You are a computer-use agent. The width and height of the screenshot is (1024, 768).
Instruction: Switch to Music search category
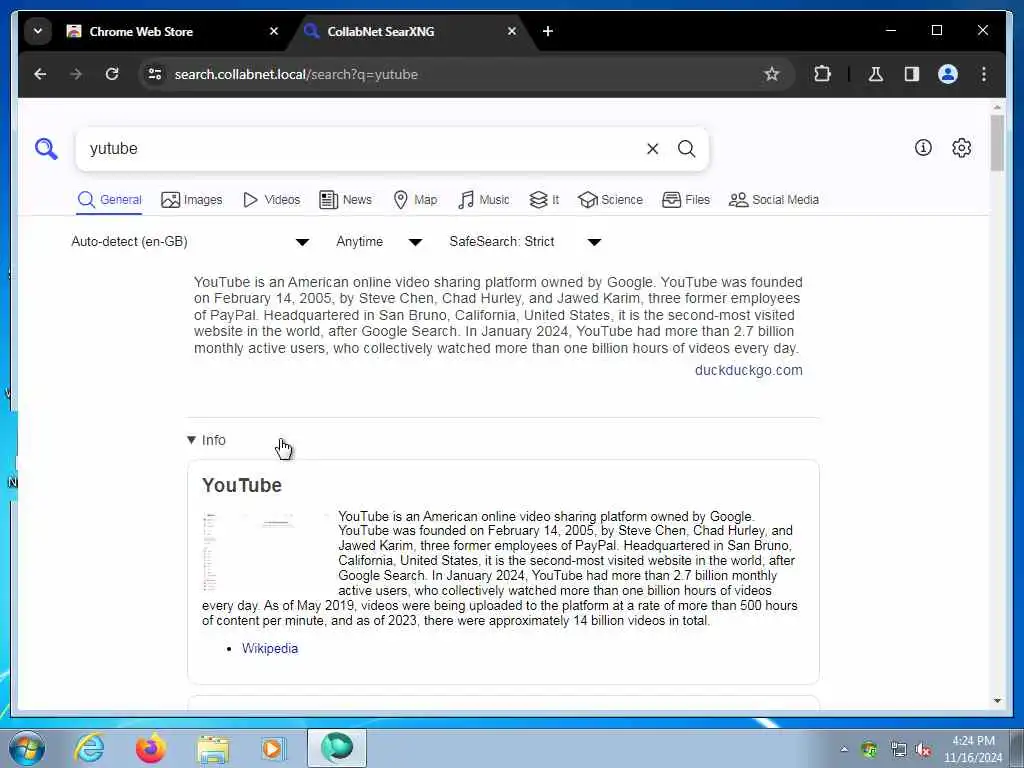tap(483, 200)
